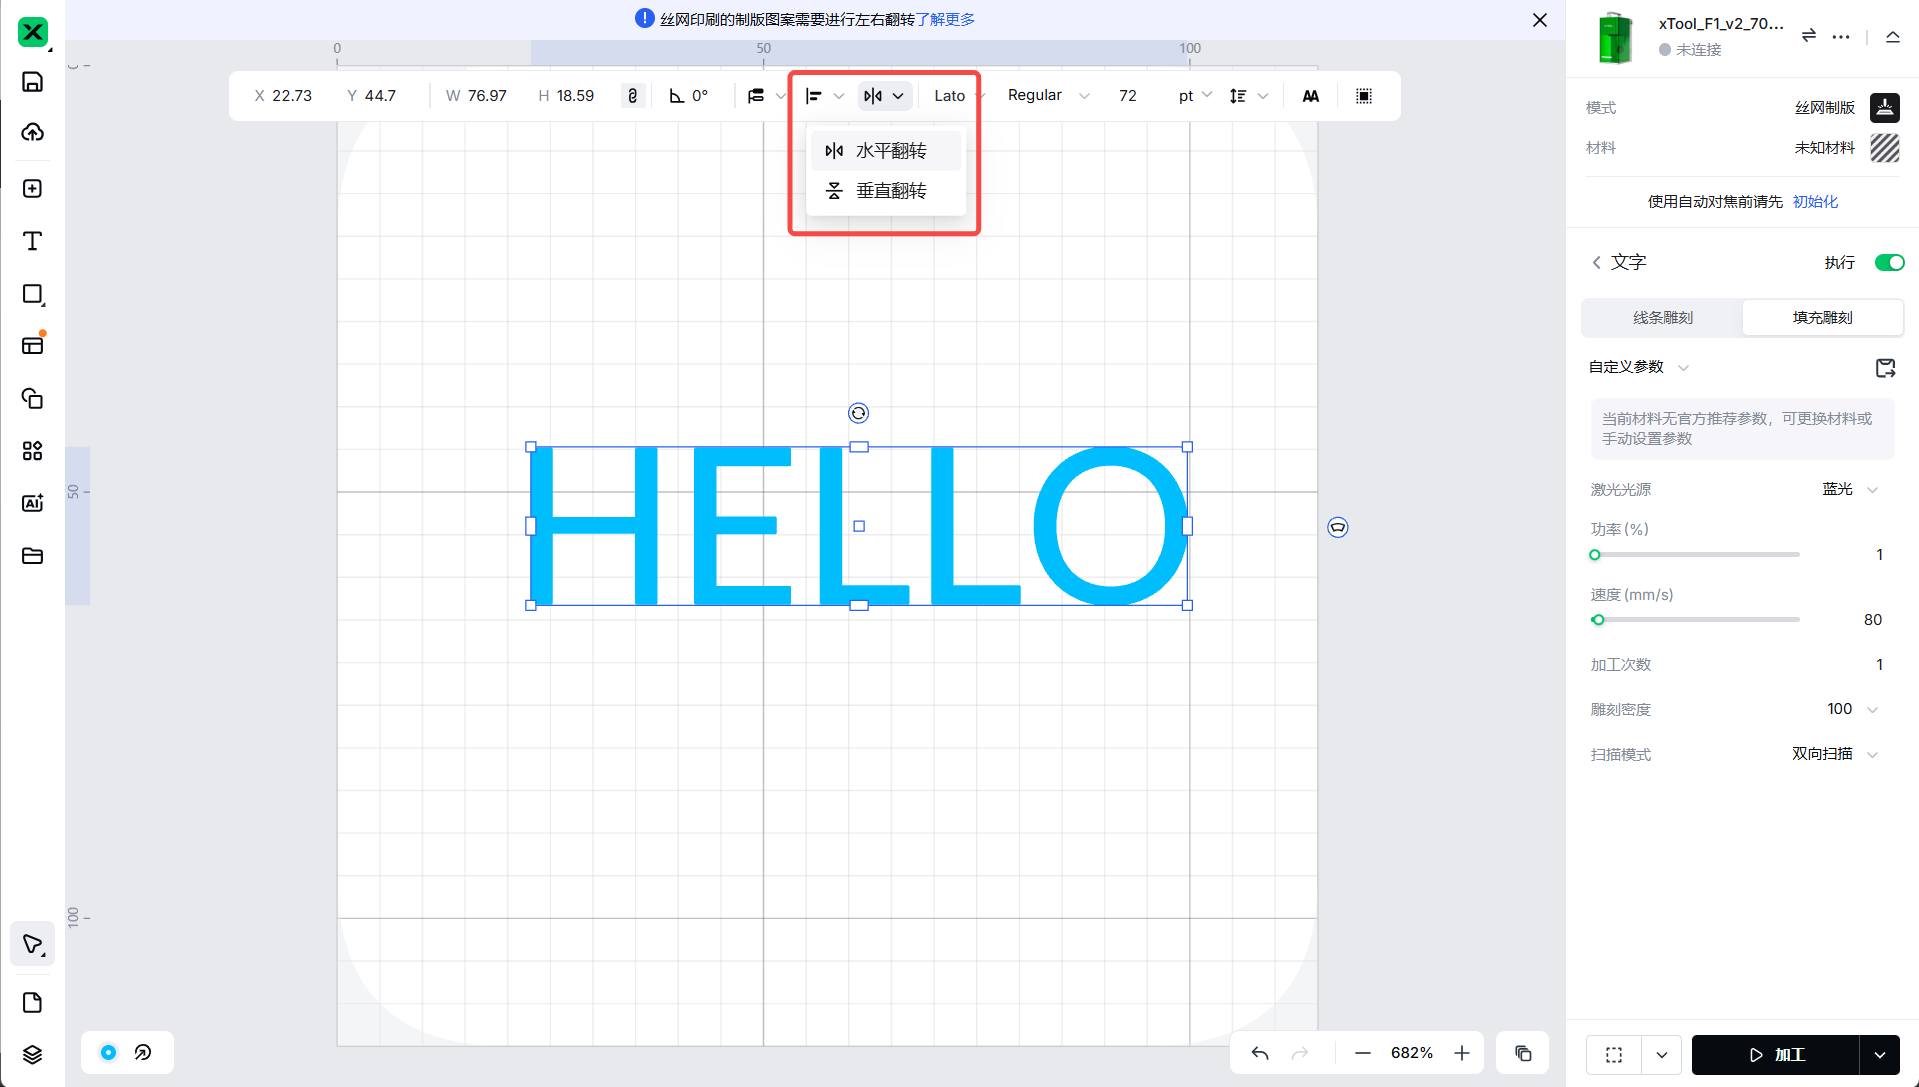Click the 功率 power slider handle
Viewport: 1919px width, 1087px height.
[1595, 555]
